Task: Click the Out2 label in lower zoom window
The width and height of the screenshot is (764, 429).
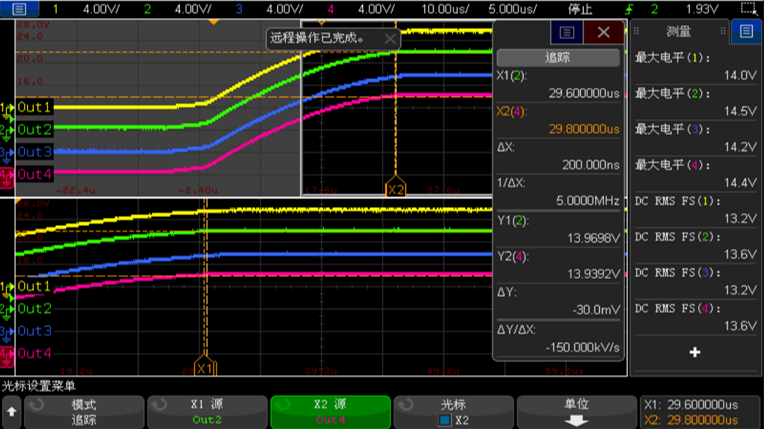Action: (x=34, y=309)
